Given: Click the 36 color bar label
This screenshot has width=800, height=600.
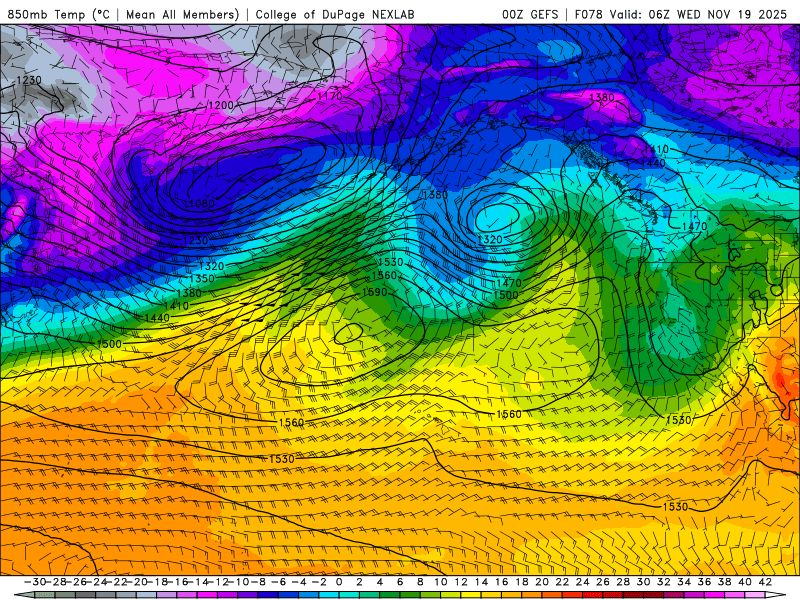Looking at the screenshot, I should [x=704, y=582].
